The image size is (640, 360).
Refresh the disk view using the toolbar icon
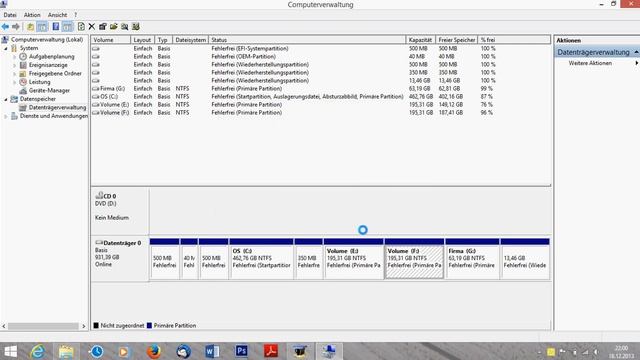81,27
